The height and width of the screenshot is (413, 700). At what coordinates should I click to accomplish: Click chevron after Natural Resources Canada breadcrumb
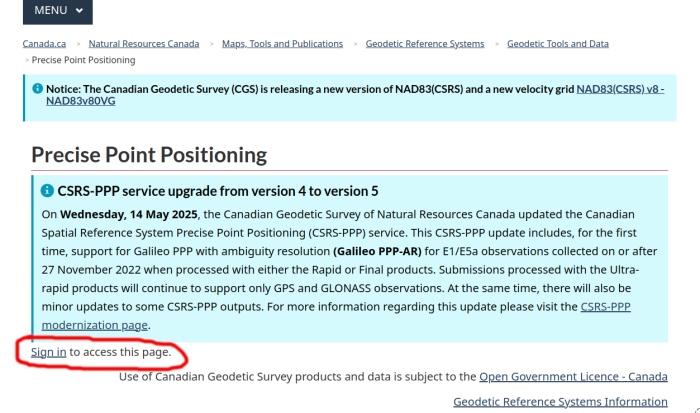pyautogui.click(x=211, y=44)
